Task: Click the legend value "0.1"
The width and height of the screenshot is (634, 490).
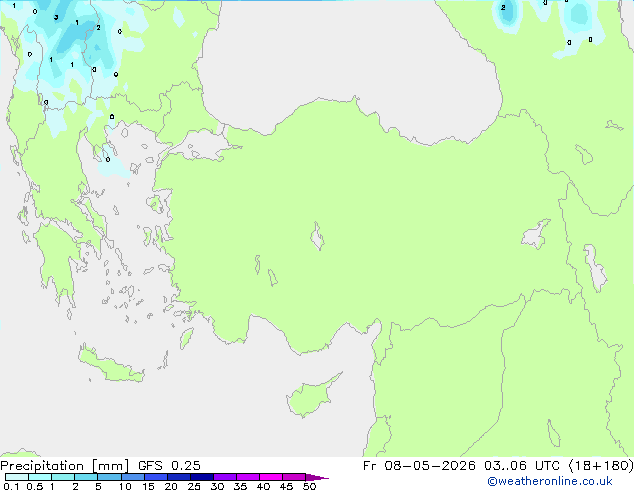Action: (11, 486)
